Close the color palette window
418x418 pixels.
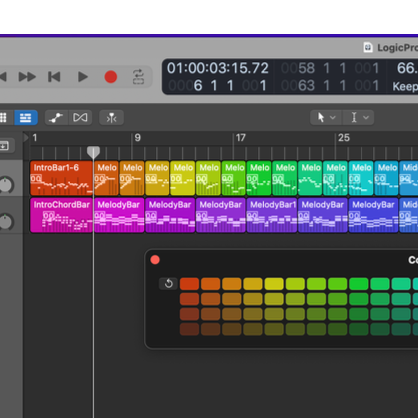coord(155,260)
